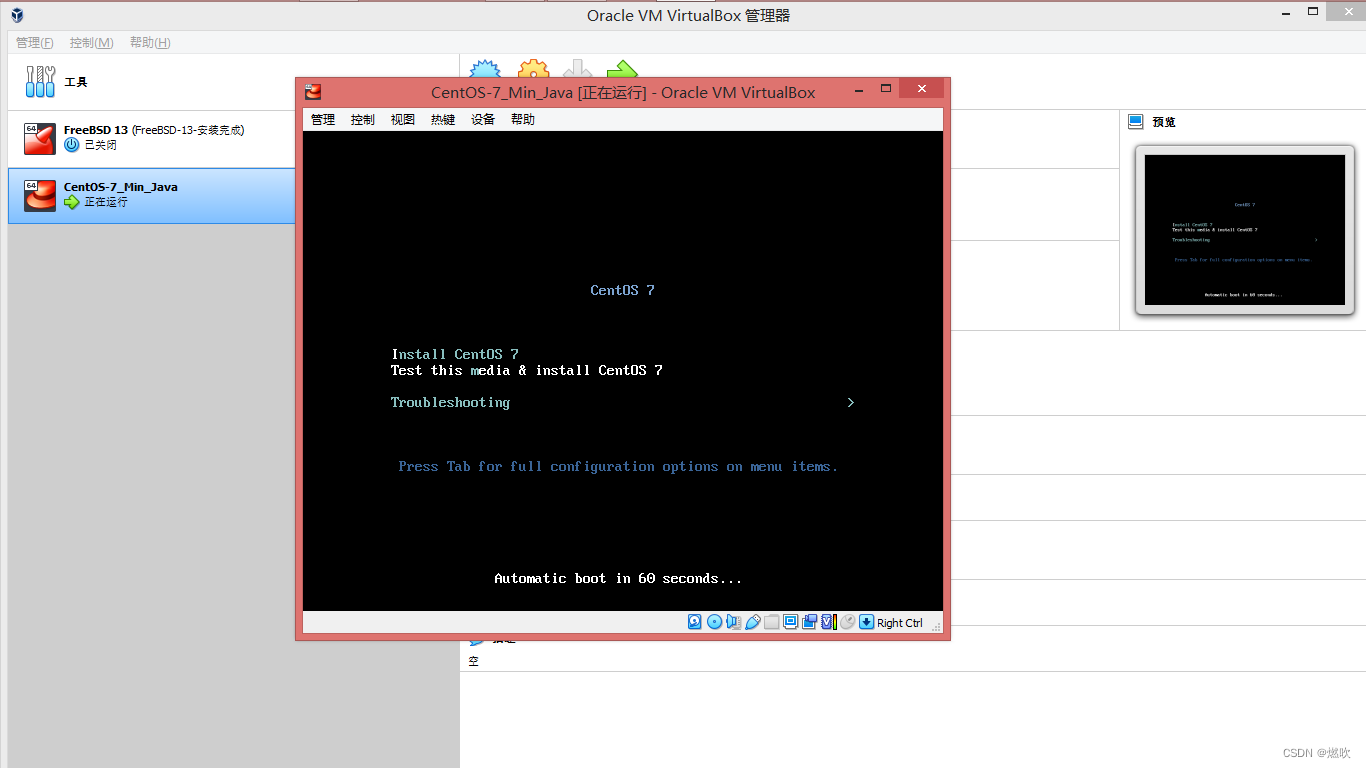
Task: Open the 控制(M) menu in manager window
Action: click(92, 42)
